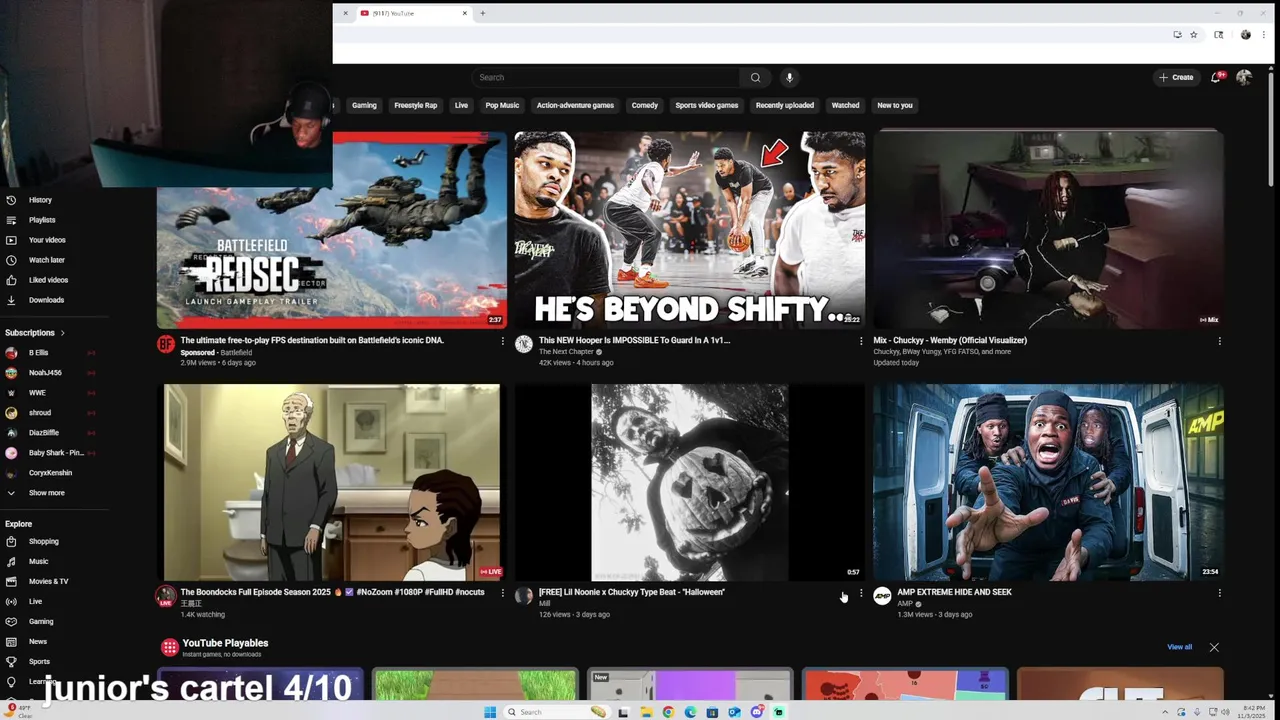Open File Explorer from taskbar
This screenshot has height=720, width=1280.
(x=645, y=712)
